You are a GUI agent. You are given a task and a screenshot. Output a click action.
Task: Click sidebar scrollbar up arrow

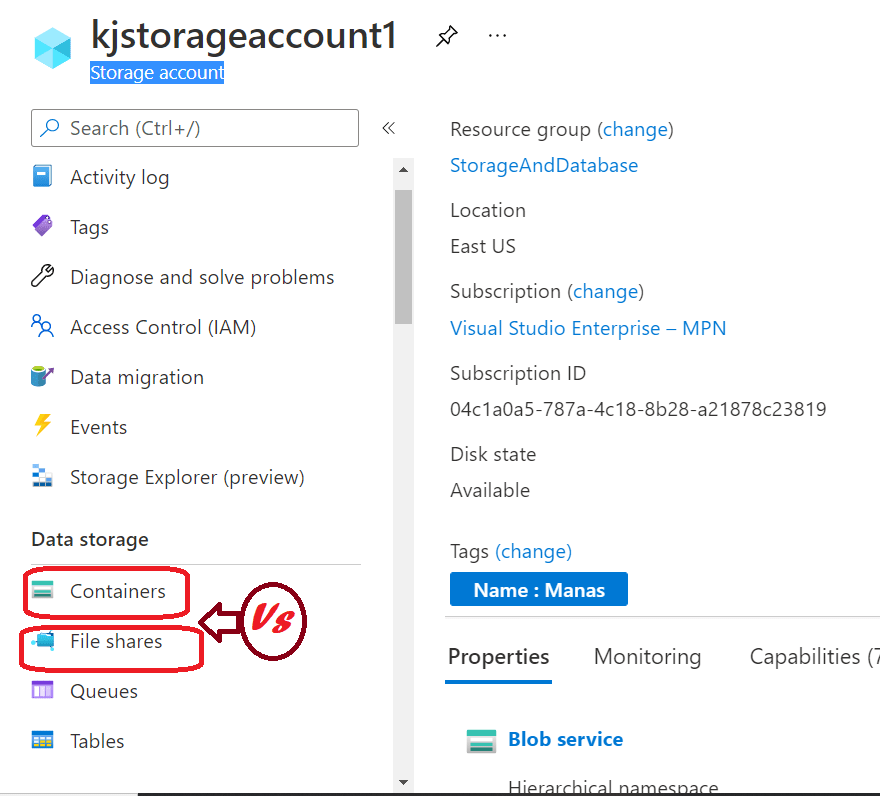403,170
